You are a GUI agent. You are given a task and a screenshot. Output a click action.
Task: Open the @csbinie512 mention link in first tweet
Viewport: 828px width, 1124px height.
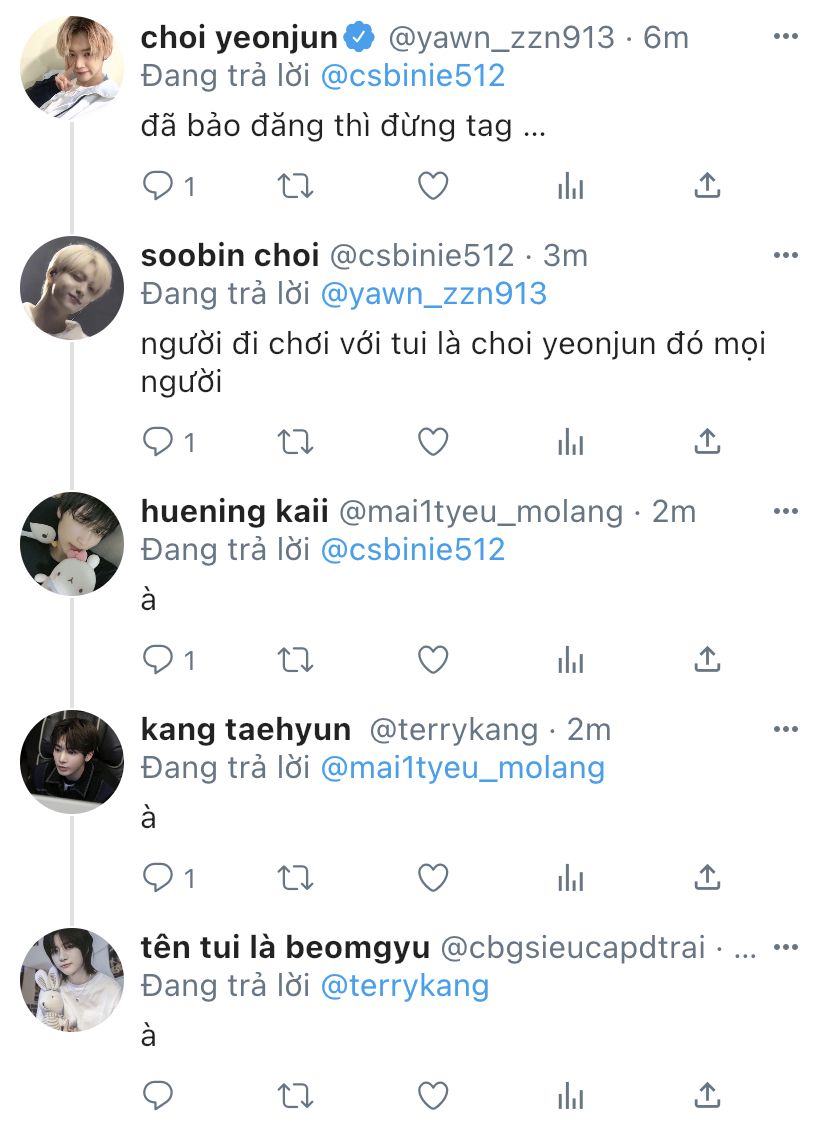tap(413, 76)
